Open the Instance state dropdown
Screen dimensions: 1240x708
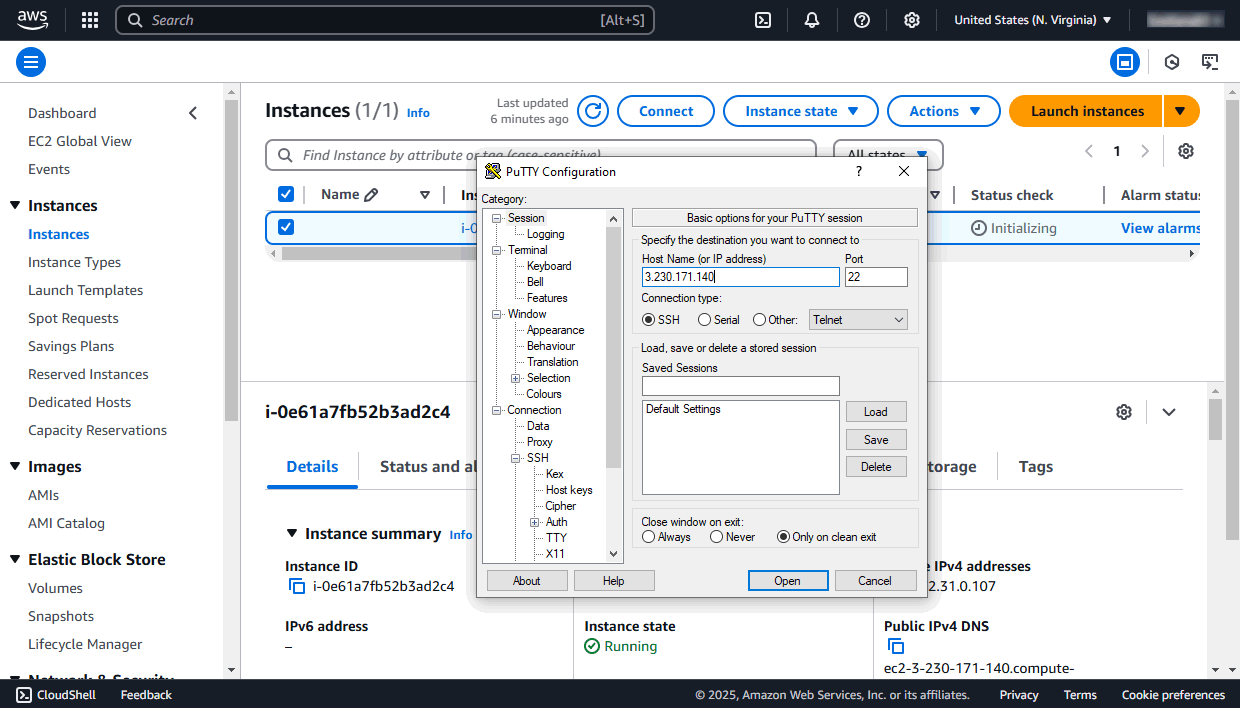pos(800,111)
